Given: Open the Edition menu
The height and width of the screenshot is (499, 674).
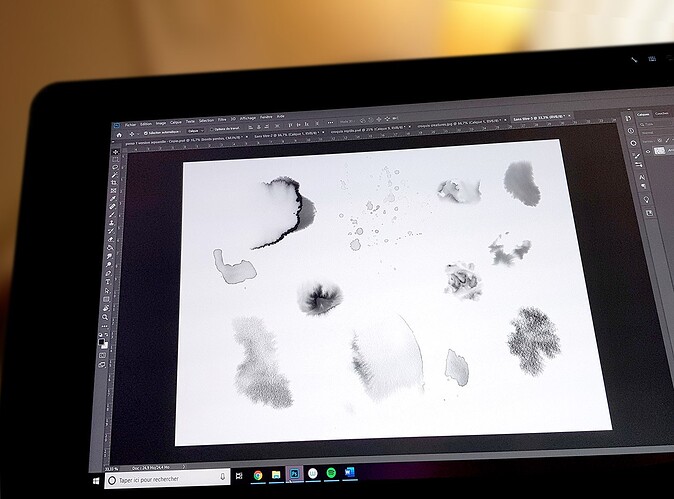Looking at the screenshot, I should [146, 124].
